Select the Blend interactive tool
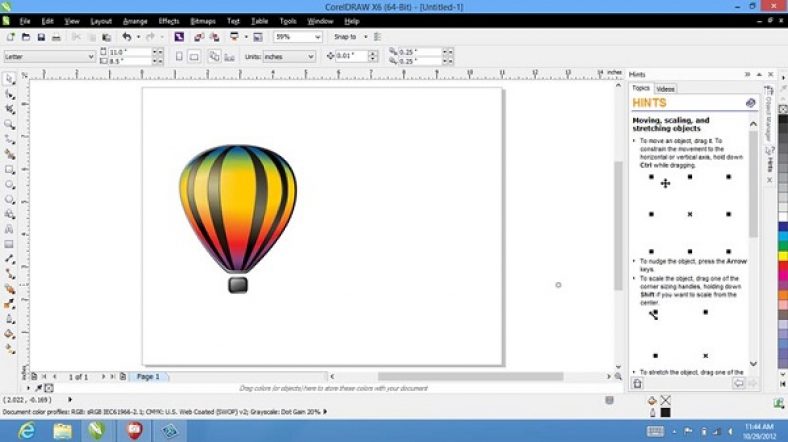The width and height of the screenshot is (788, 442). [9, 289]
